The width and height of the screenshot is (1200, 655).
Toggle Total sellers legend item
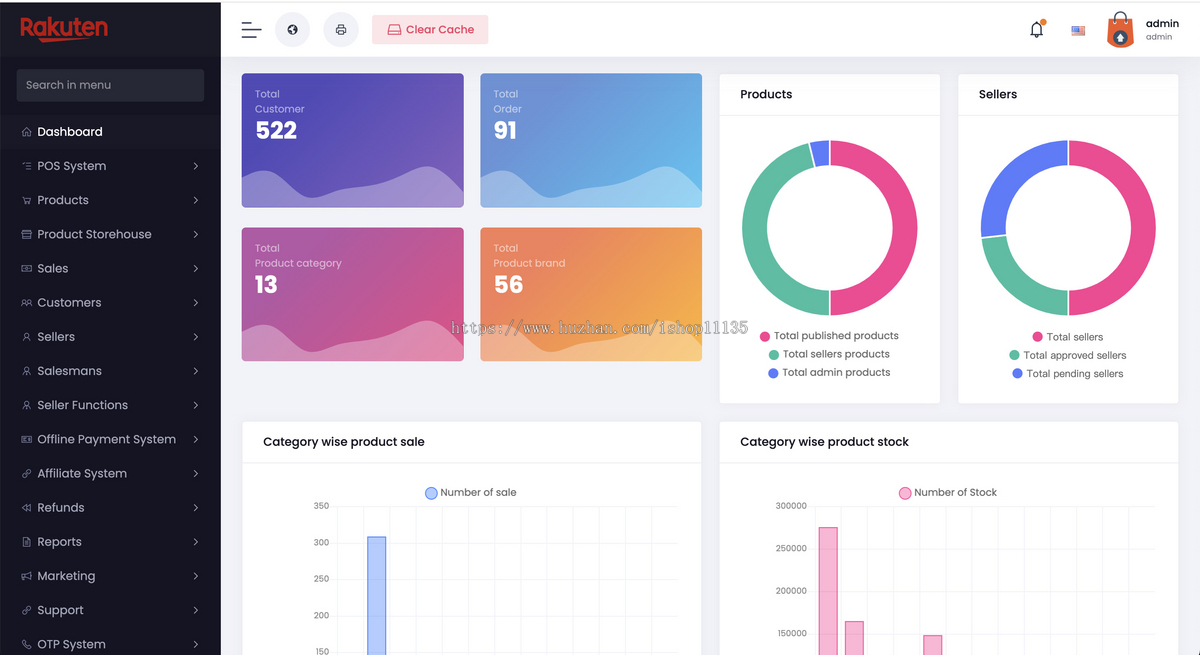1068,337
